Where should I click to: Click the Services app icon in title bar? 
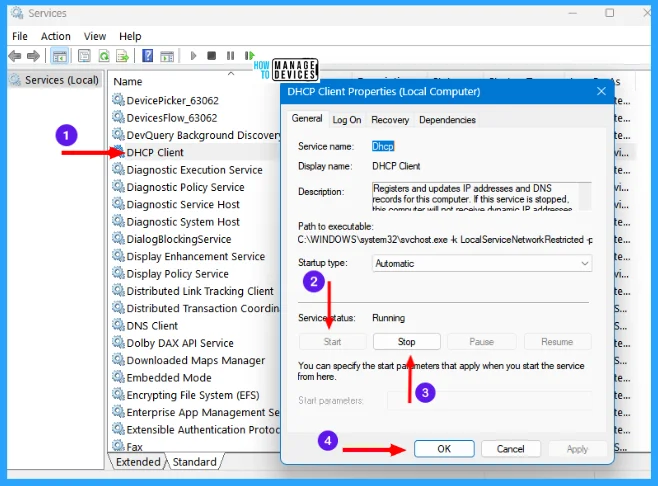tap(17, 13)
